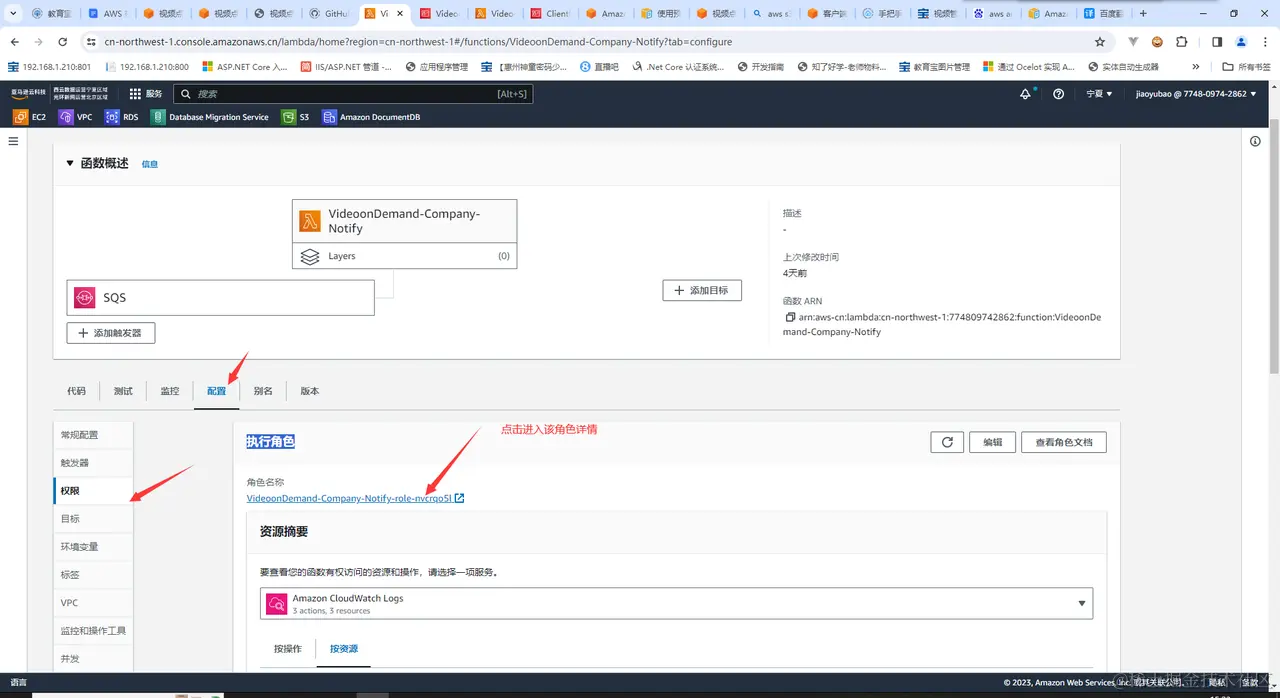Select the 配置 tab
Viewport: 1280px width, 698px height.
[x=216, y=391]
